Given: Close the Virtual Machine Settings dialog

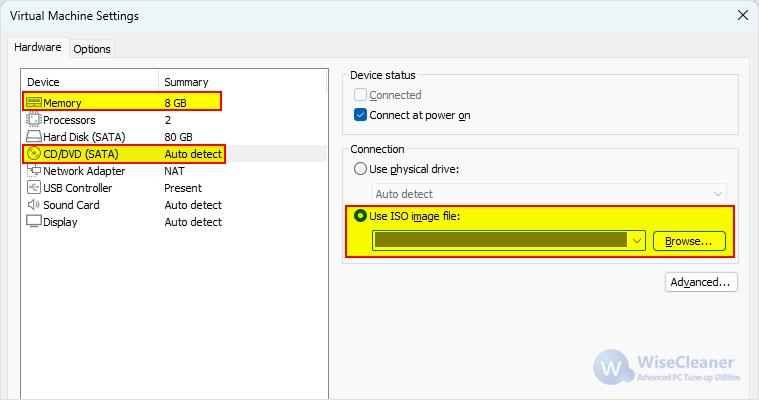Looking at the screenshot, I should click(743, 15).
